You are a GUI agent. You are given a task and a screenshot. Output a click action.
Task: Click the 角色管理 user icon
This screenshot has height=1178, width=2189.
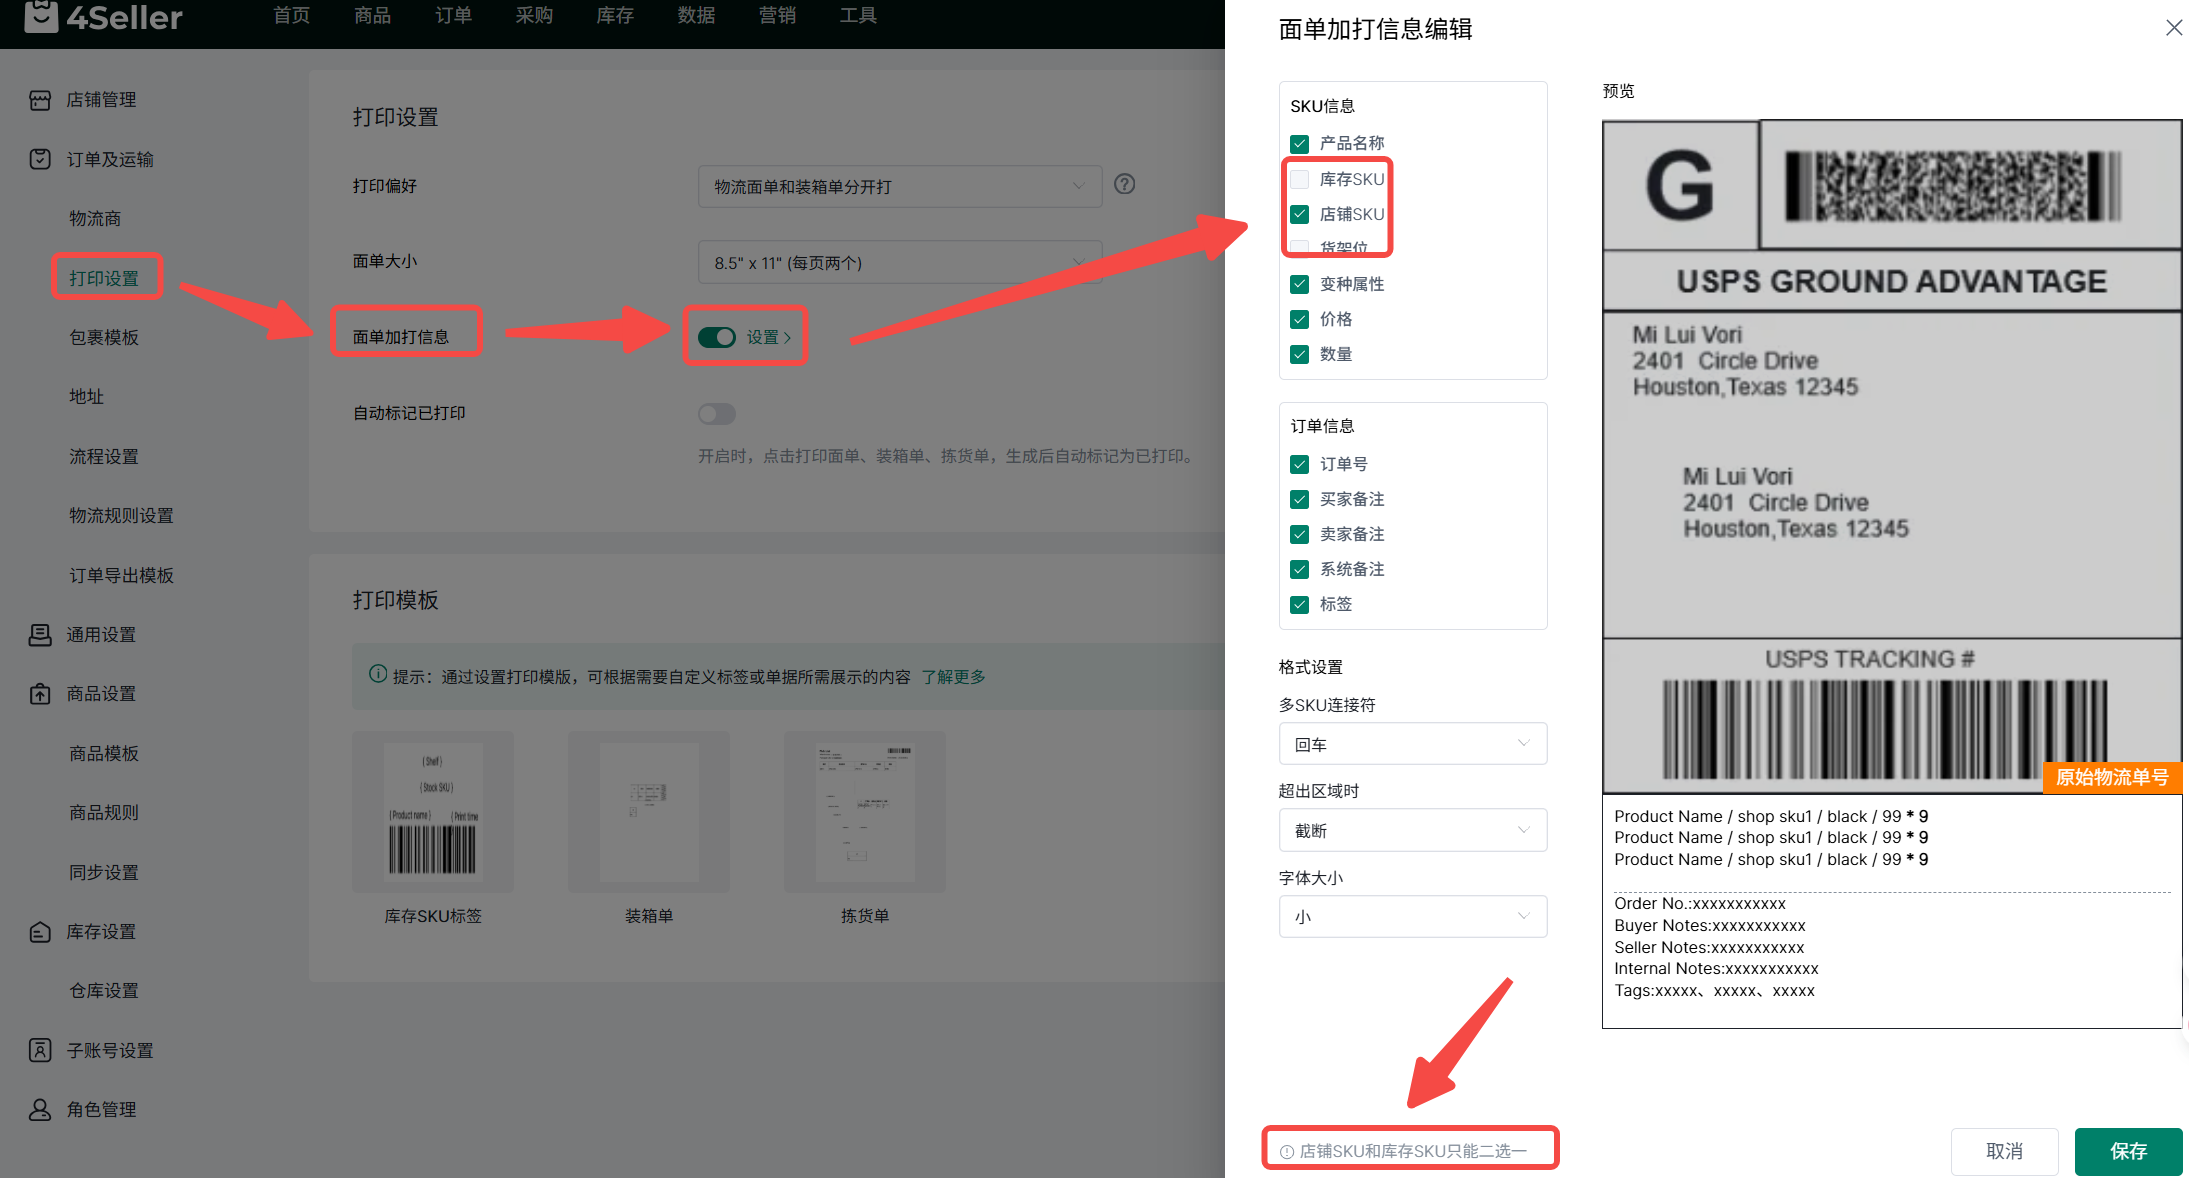tap(40, 1110)
